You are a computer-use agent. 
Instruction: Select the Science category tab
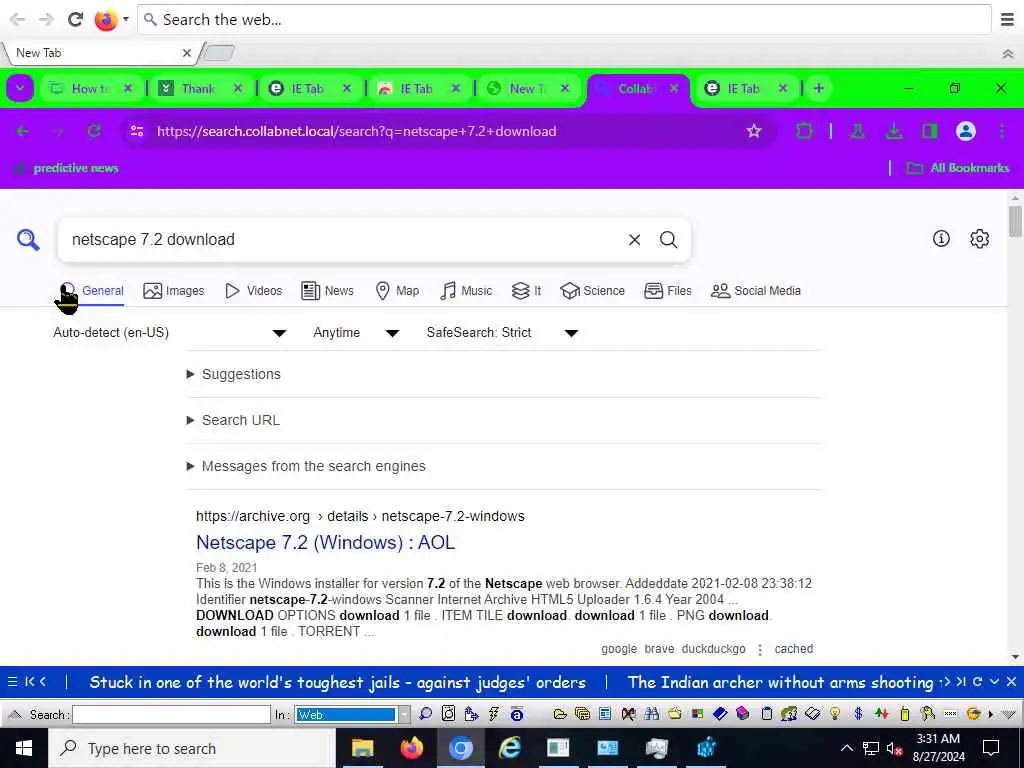(592, 291)
